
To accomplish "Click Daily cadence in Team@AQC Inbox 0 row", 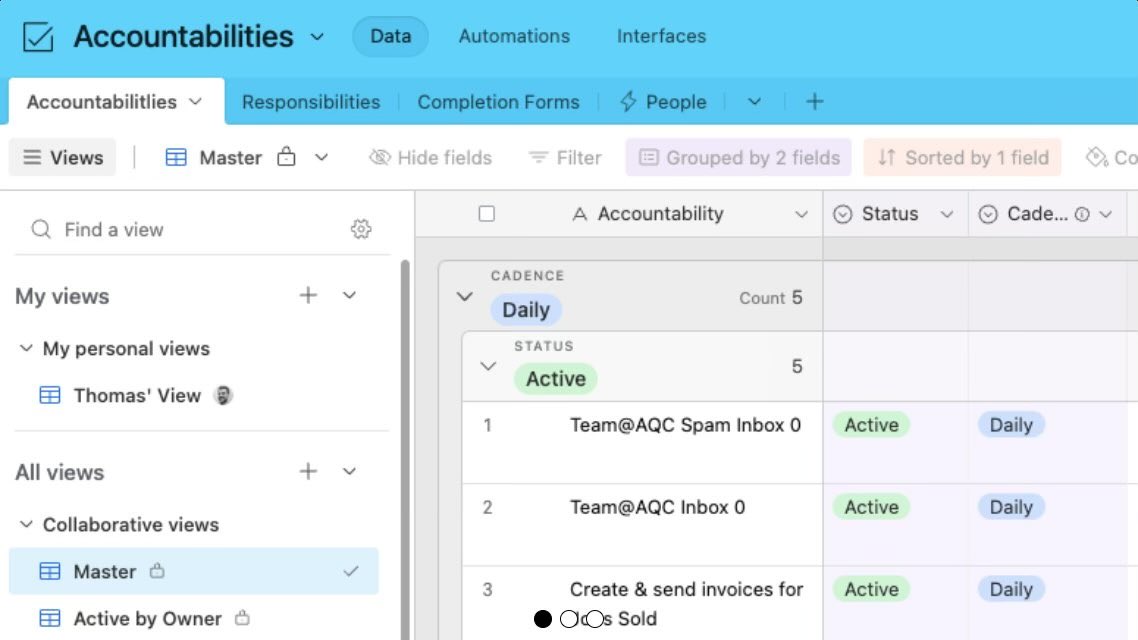I will [1011, 507].
